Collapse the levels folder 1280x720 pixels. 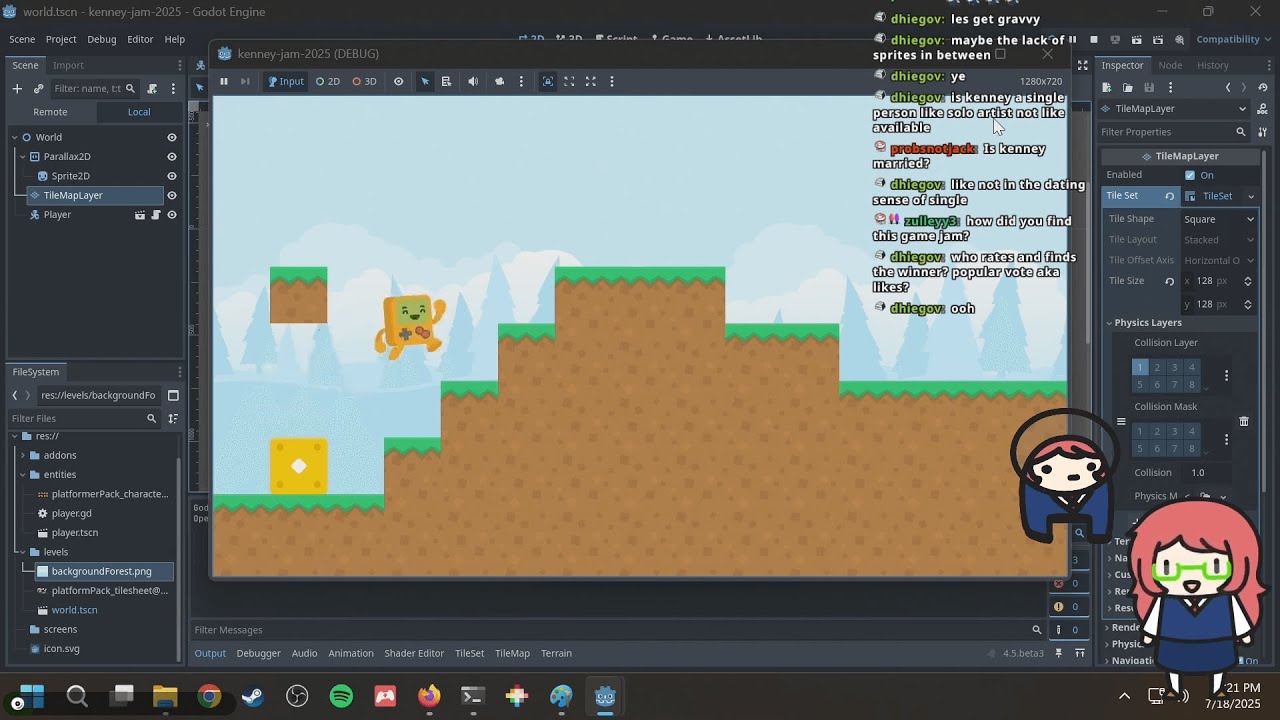click(22, 552)
